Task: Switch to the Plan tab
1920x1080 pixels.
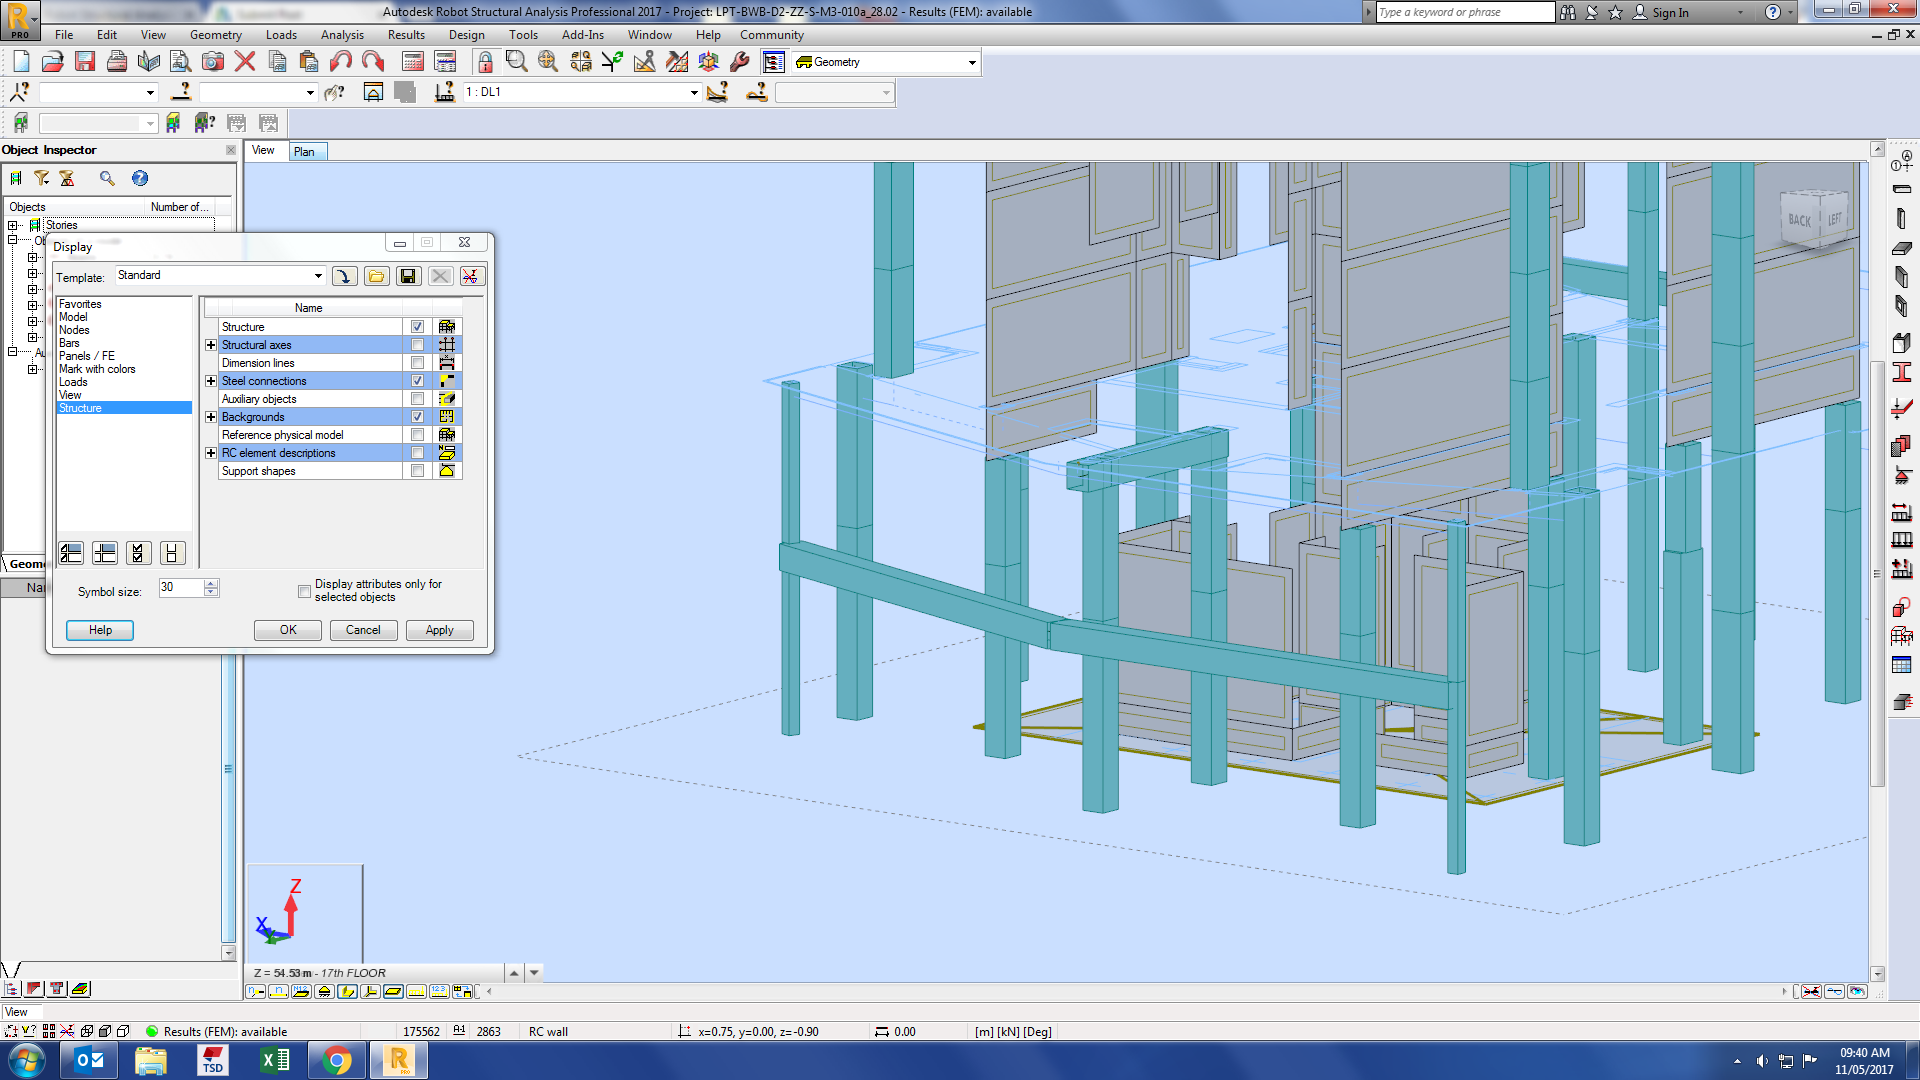Action: point(305,152)
